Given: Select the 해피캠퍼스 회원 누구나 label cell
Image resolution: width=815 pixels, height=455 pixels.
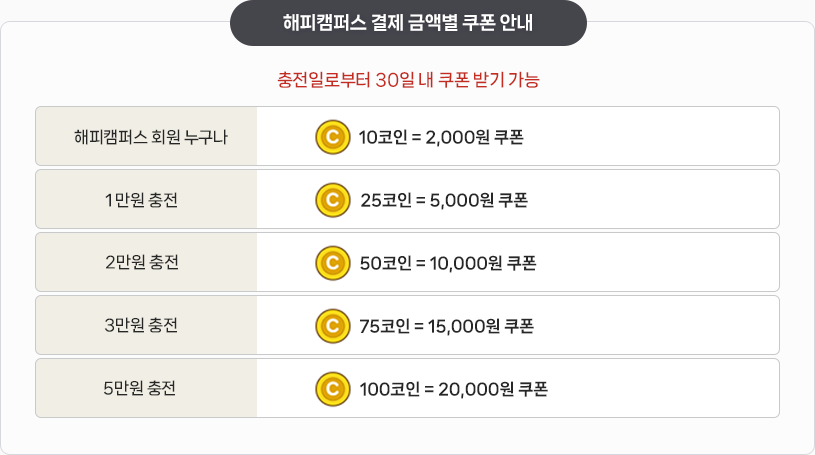Looking at the screenshot, I should (x=146, y=136).
